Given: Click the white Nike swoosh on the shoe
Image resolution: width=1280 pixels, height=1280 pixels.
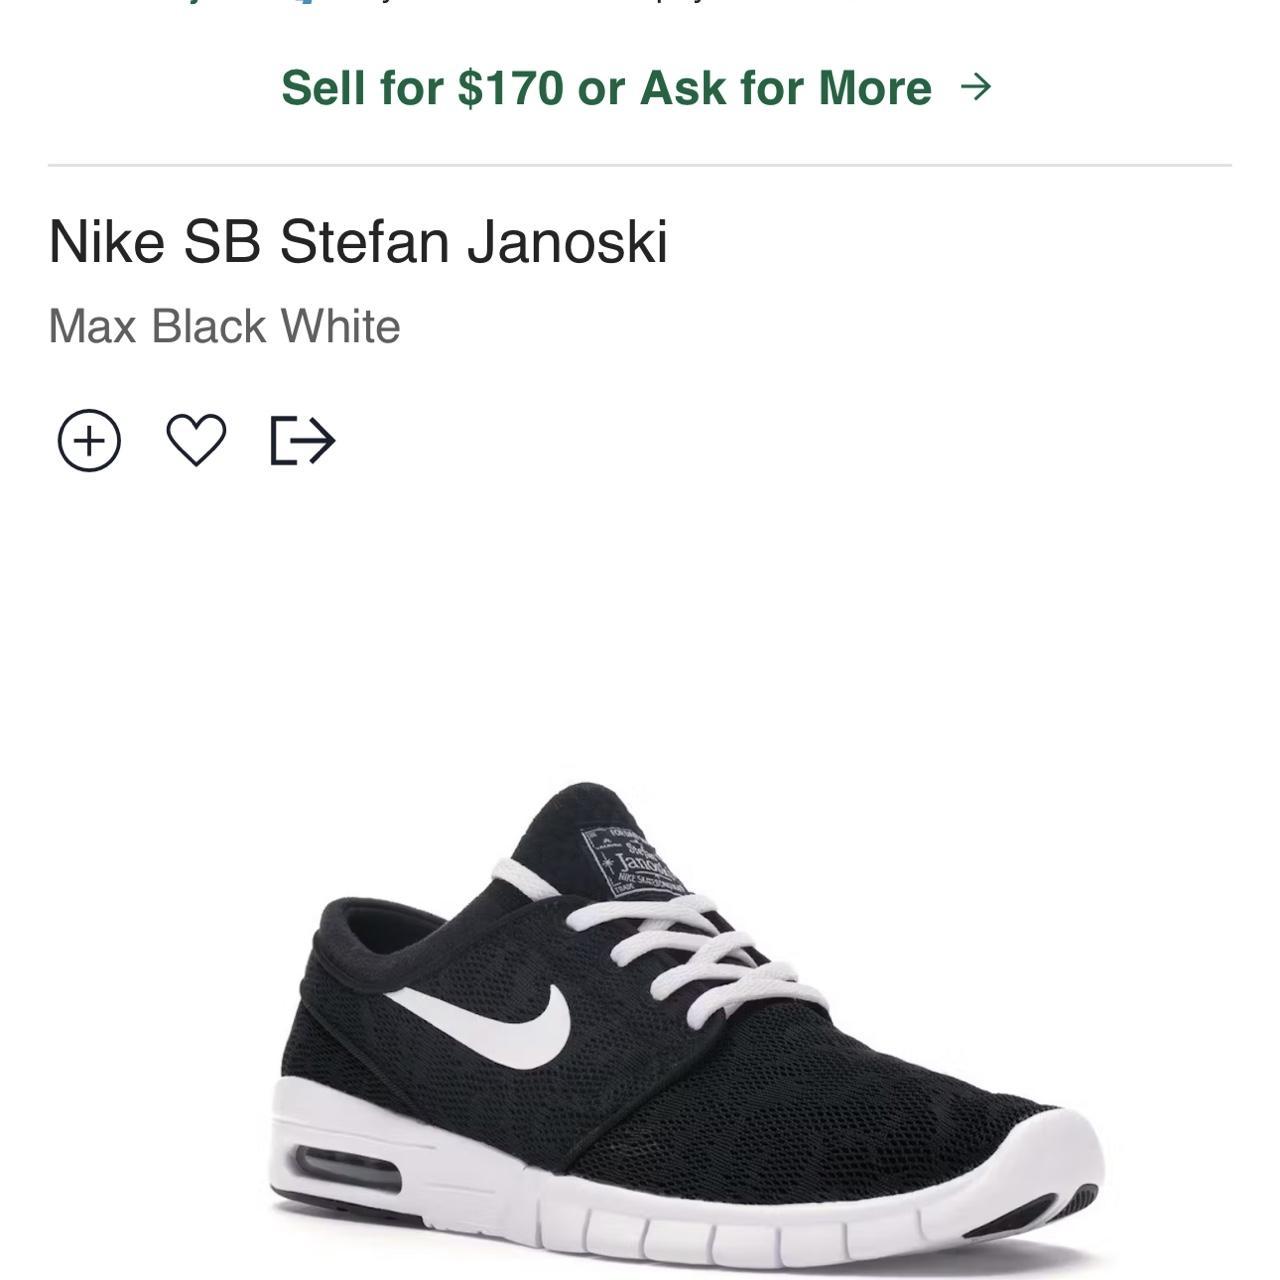Looking at the screenshot, I should (500, 1022).
